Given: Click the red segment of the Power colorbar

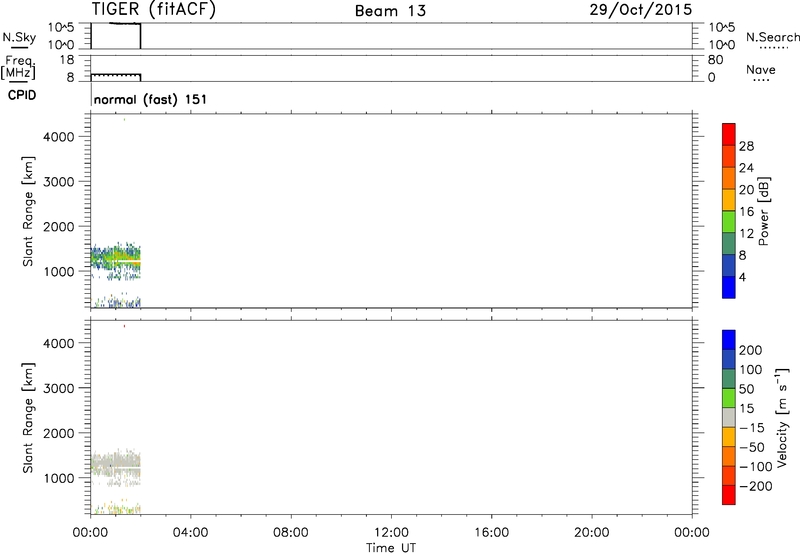Looking at the screenshot, I should pos(729,134).
